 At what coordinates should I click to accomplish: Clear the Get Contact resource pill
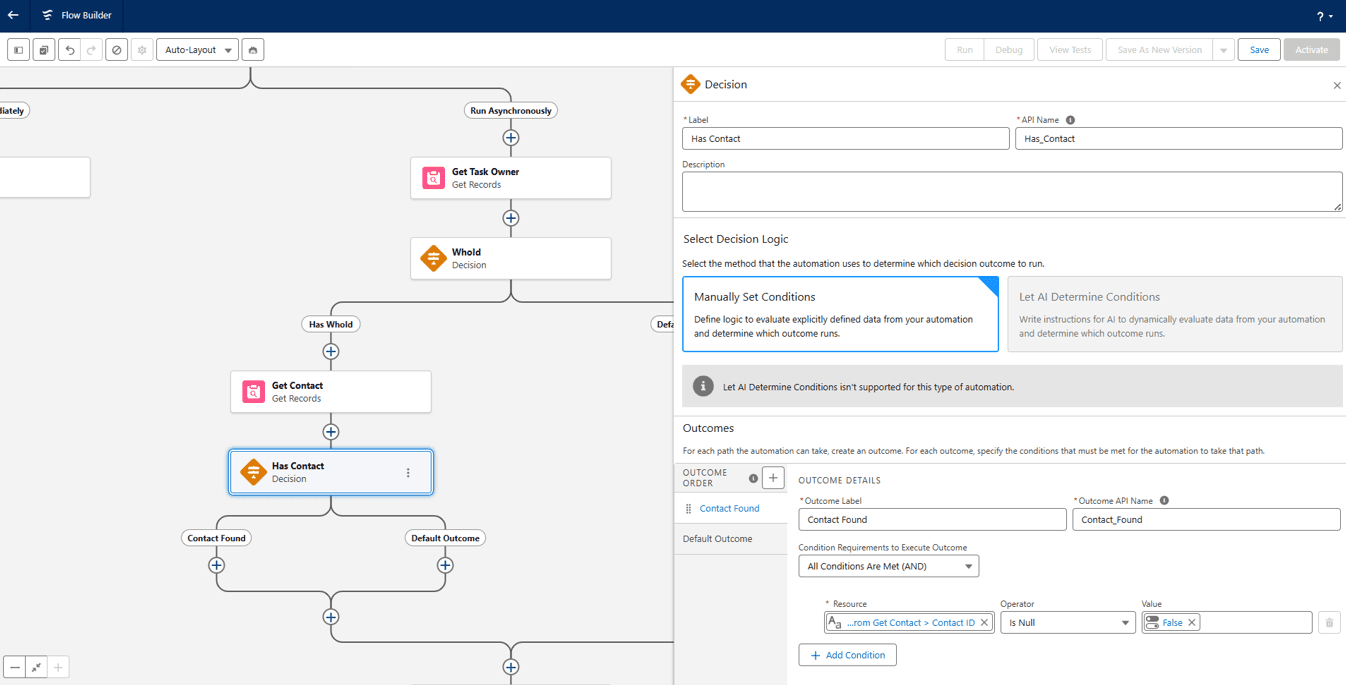tap(984, 623)
